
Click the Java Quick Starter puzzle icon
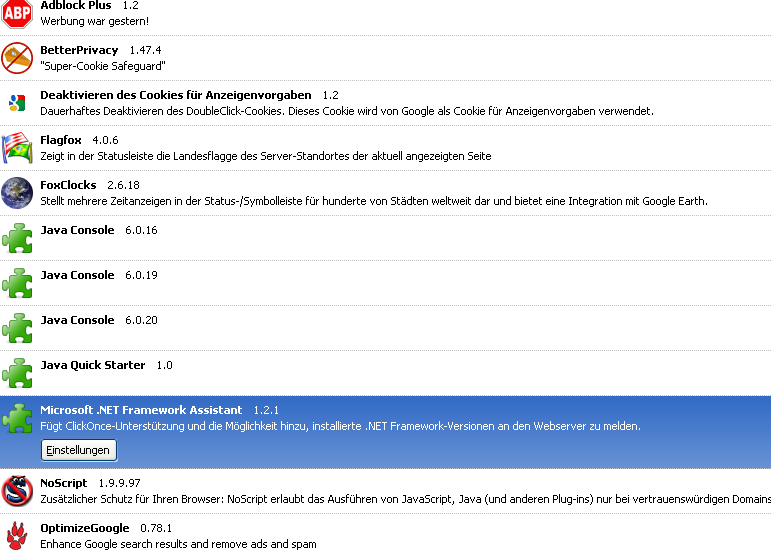click(17, 373)
